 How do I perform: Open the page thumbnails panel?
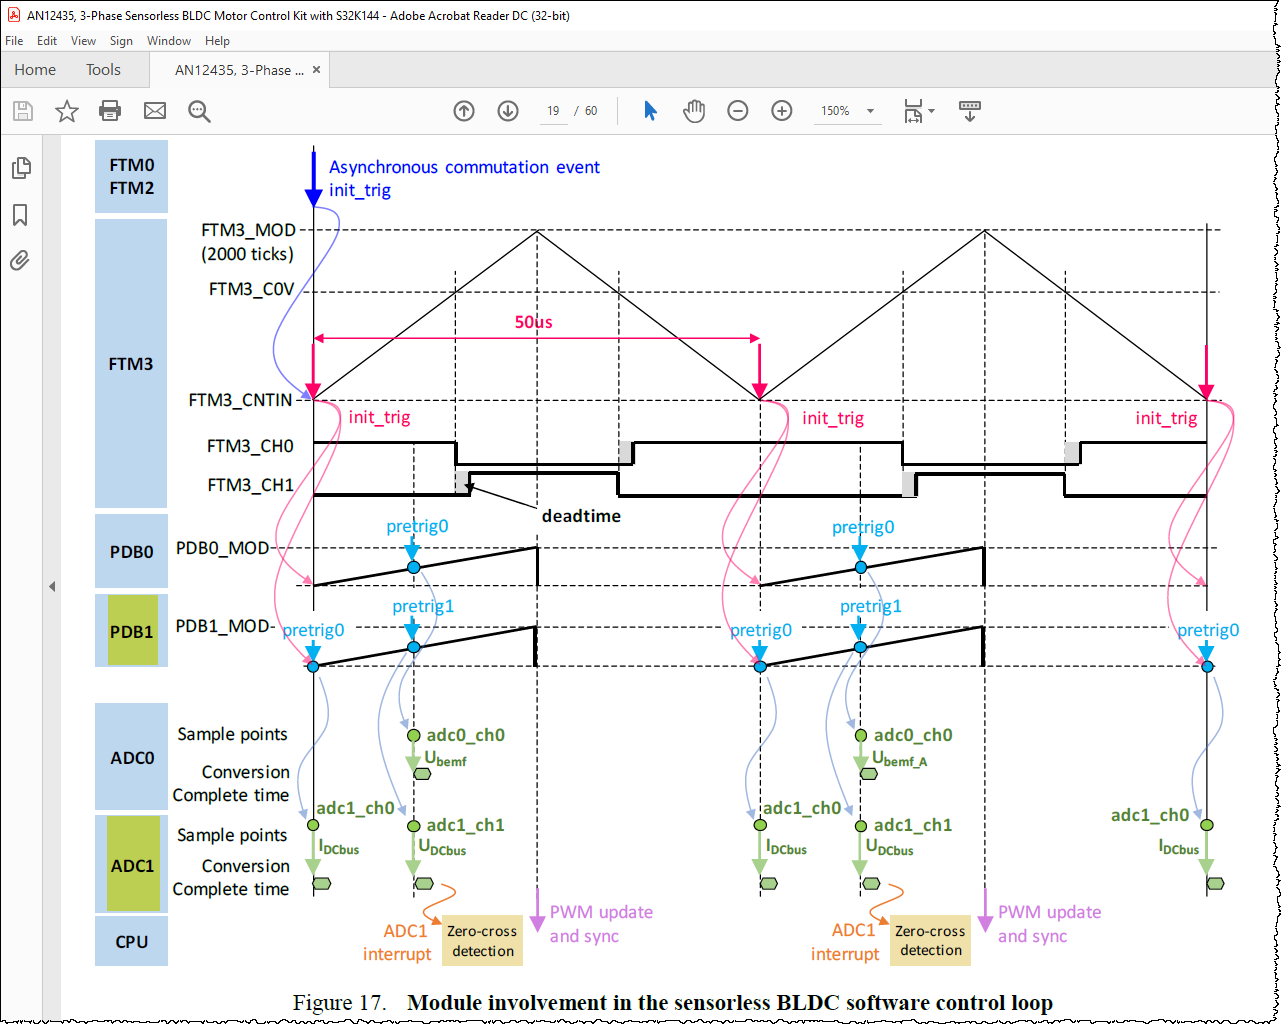click(x=21, y=168)
